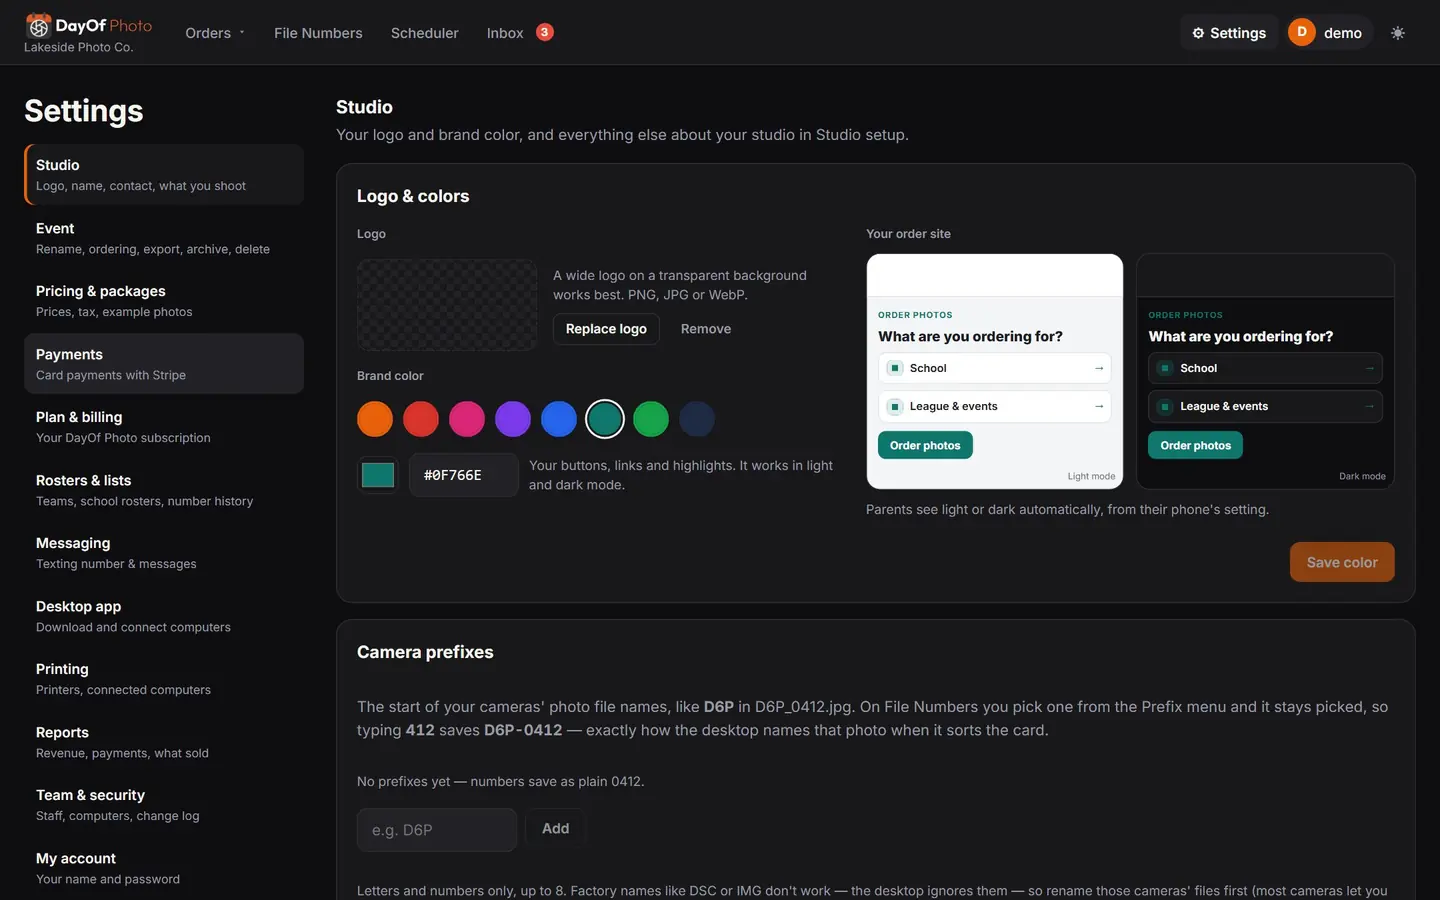1440x900 pixels.
Task: Open Desktop app settings section
Action: pyautogui.click(x=164, y=616)
